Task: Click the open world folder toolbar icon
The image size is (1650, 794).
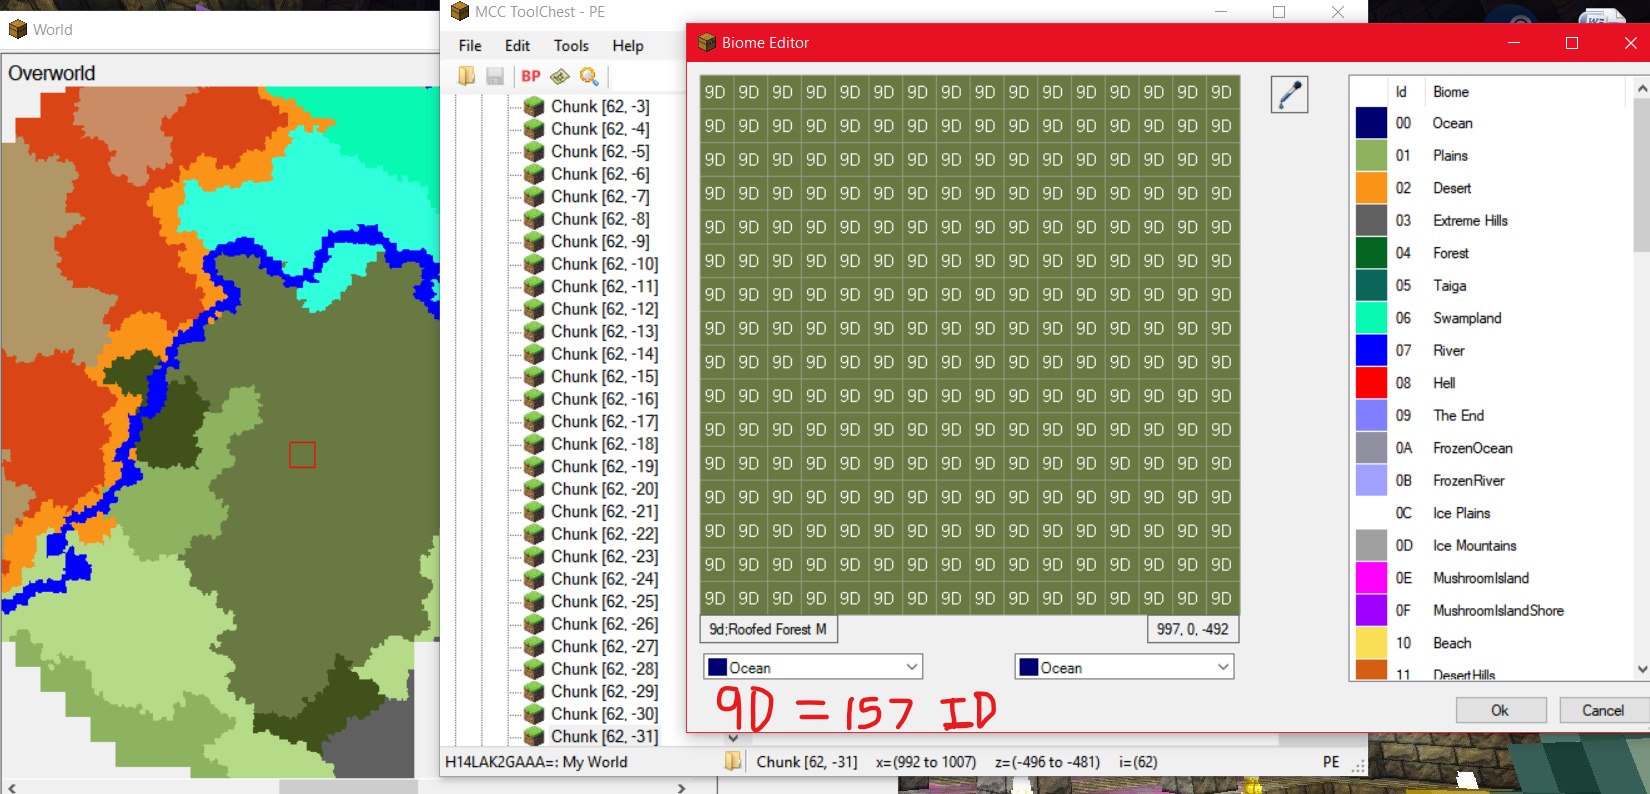Action: pos(466,76)
